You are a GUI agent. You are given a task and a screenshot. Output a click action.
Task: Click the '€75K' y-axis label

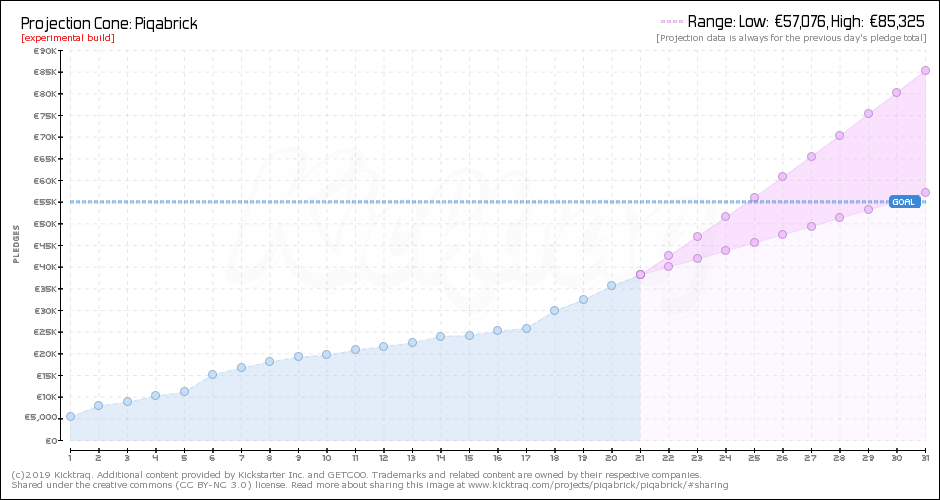click(x=46, y=116)
